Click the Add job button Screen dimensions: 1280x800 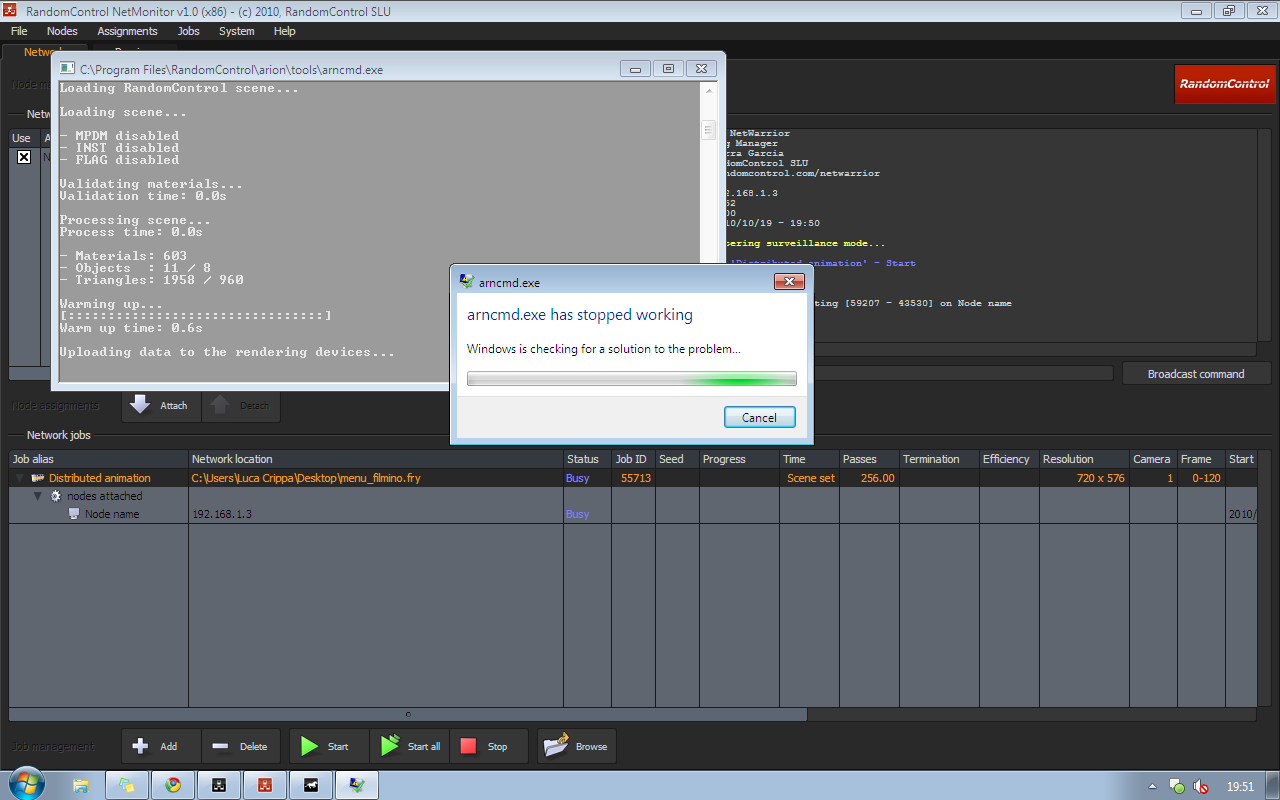point(161,746)
